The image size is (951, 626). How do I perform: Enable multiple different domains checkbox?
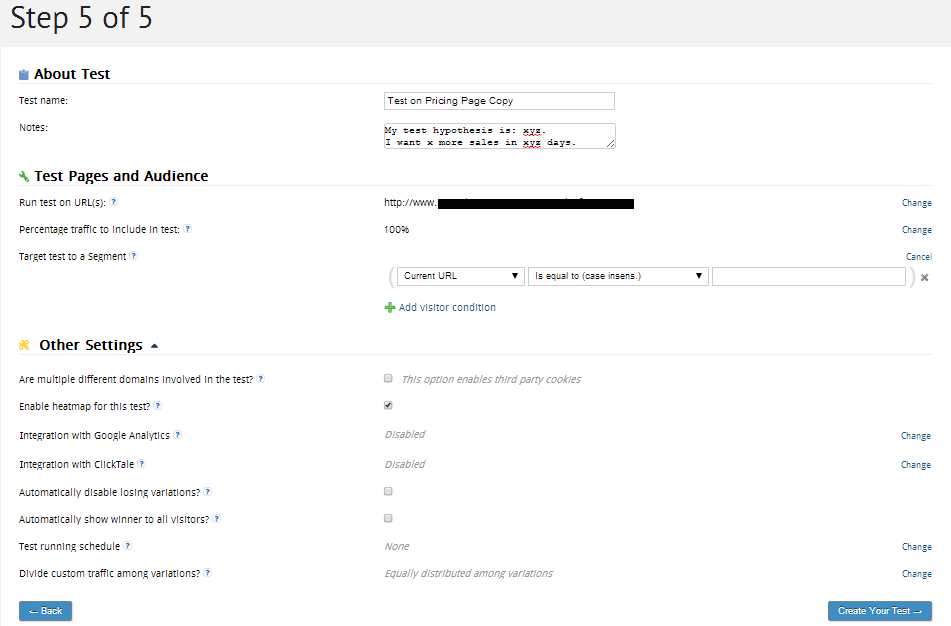[x=388, y=379]
